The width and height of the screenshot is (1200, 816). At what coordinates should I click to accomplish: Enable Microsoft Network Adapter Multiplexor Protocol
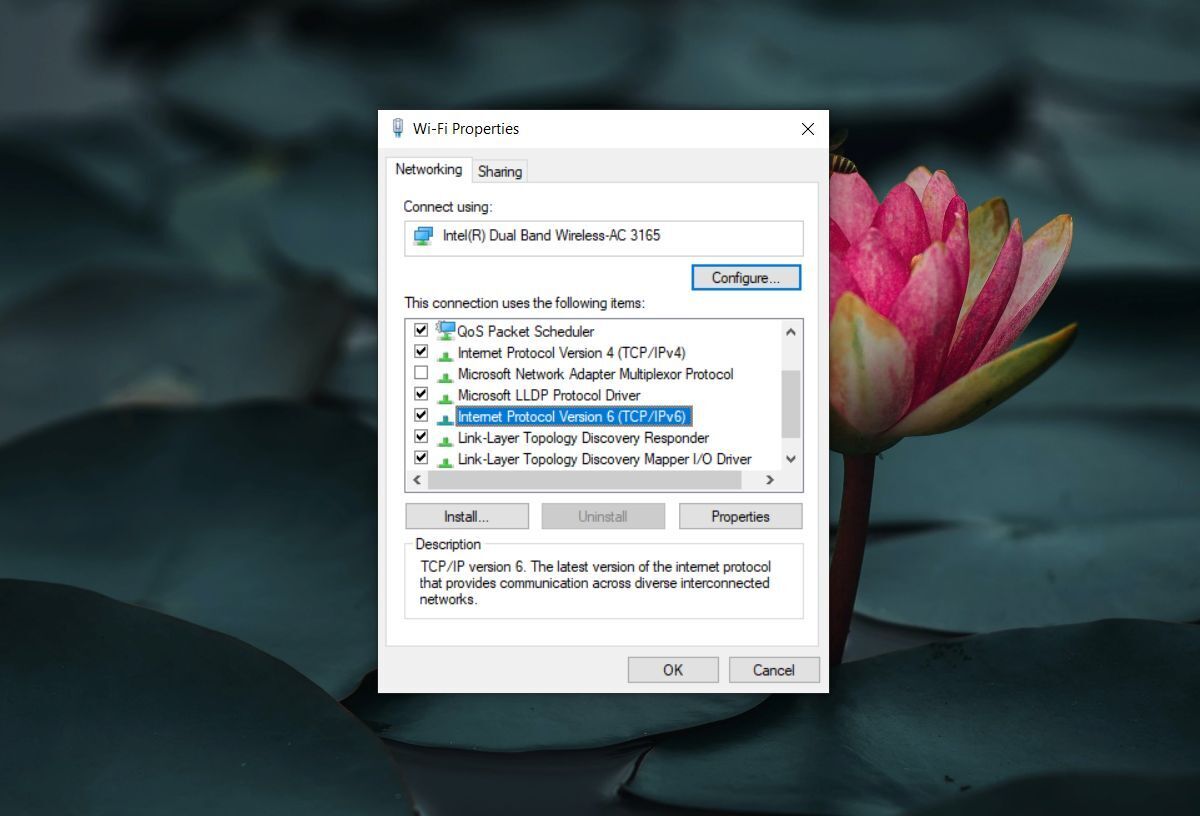coord(421,373)
